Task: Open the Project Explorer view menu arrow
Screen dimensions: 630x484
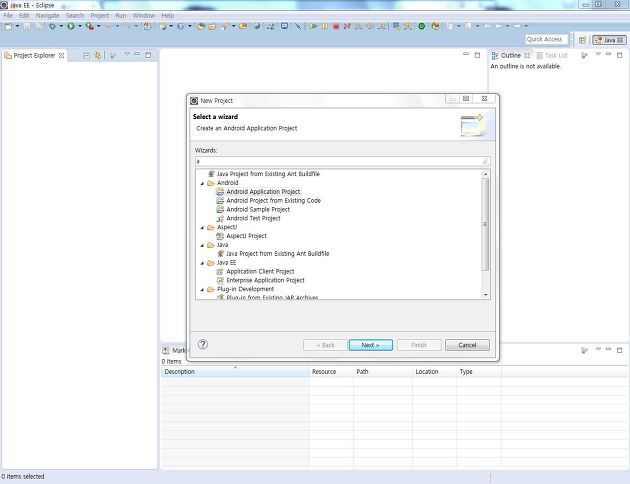Action: click(x=127, y=54)
